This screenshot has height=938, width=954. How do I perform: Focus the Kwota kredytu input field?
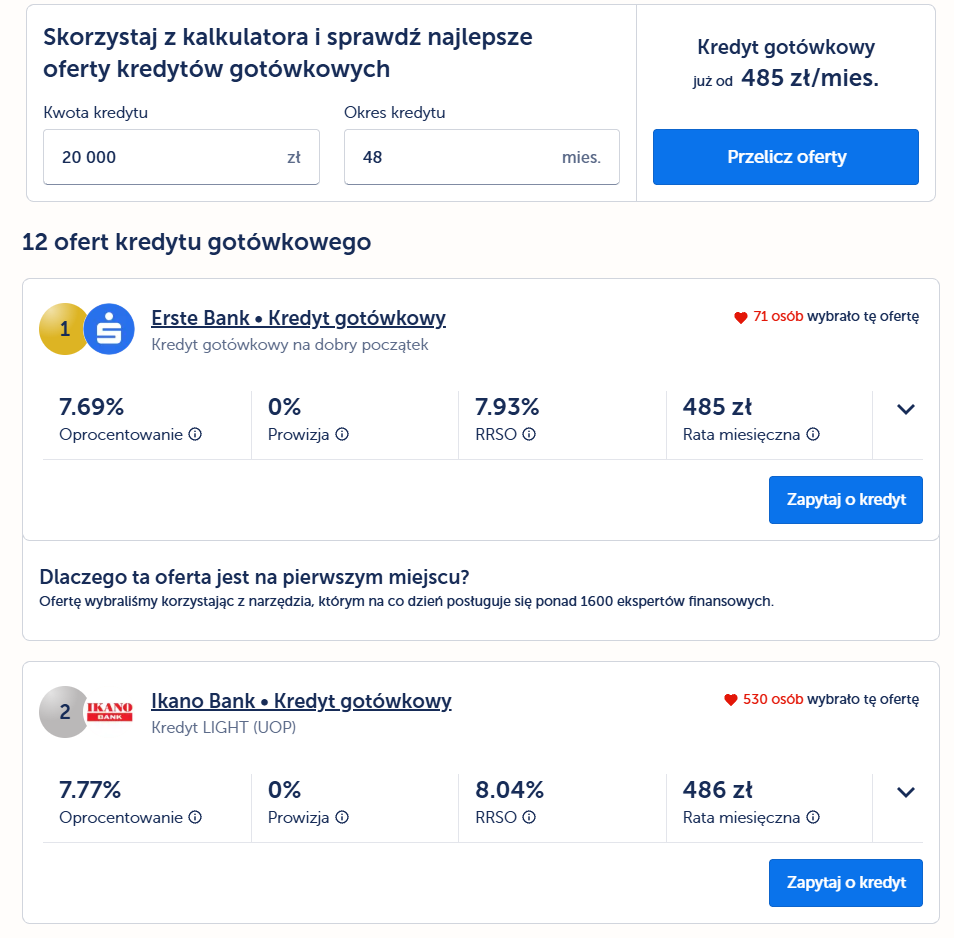(x=181, y=157)
